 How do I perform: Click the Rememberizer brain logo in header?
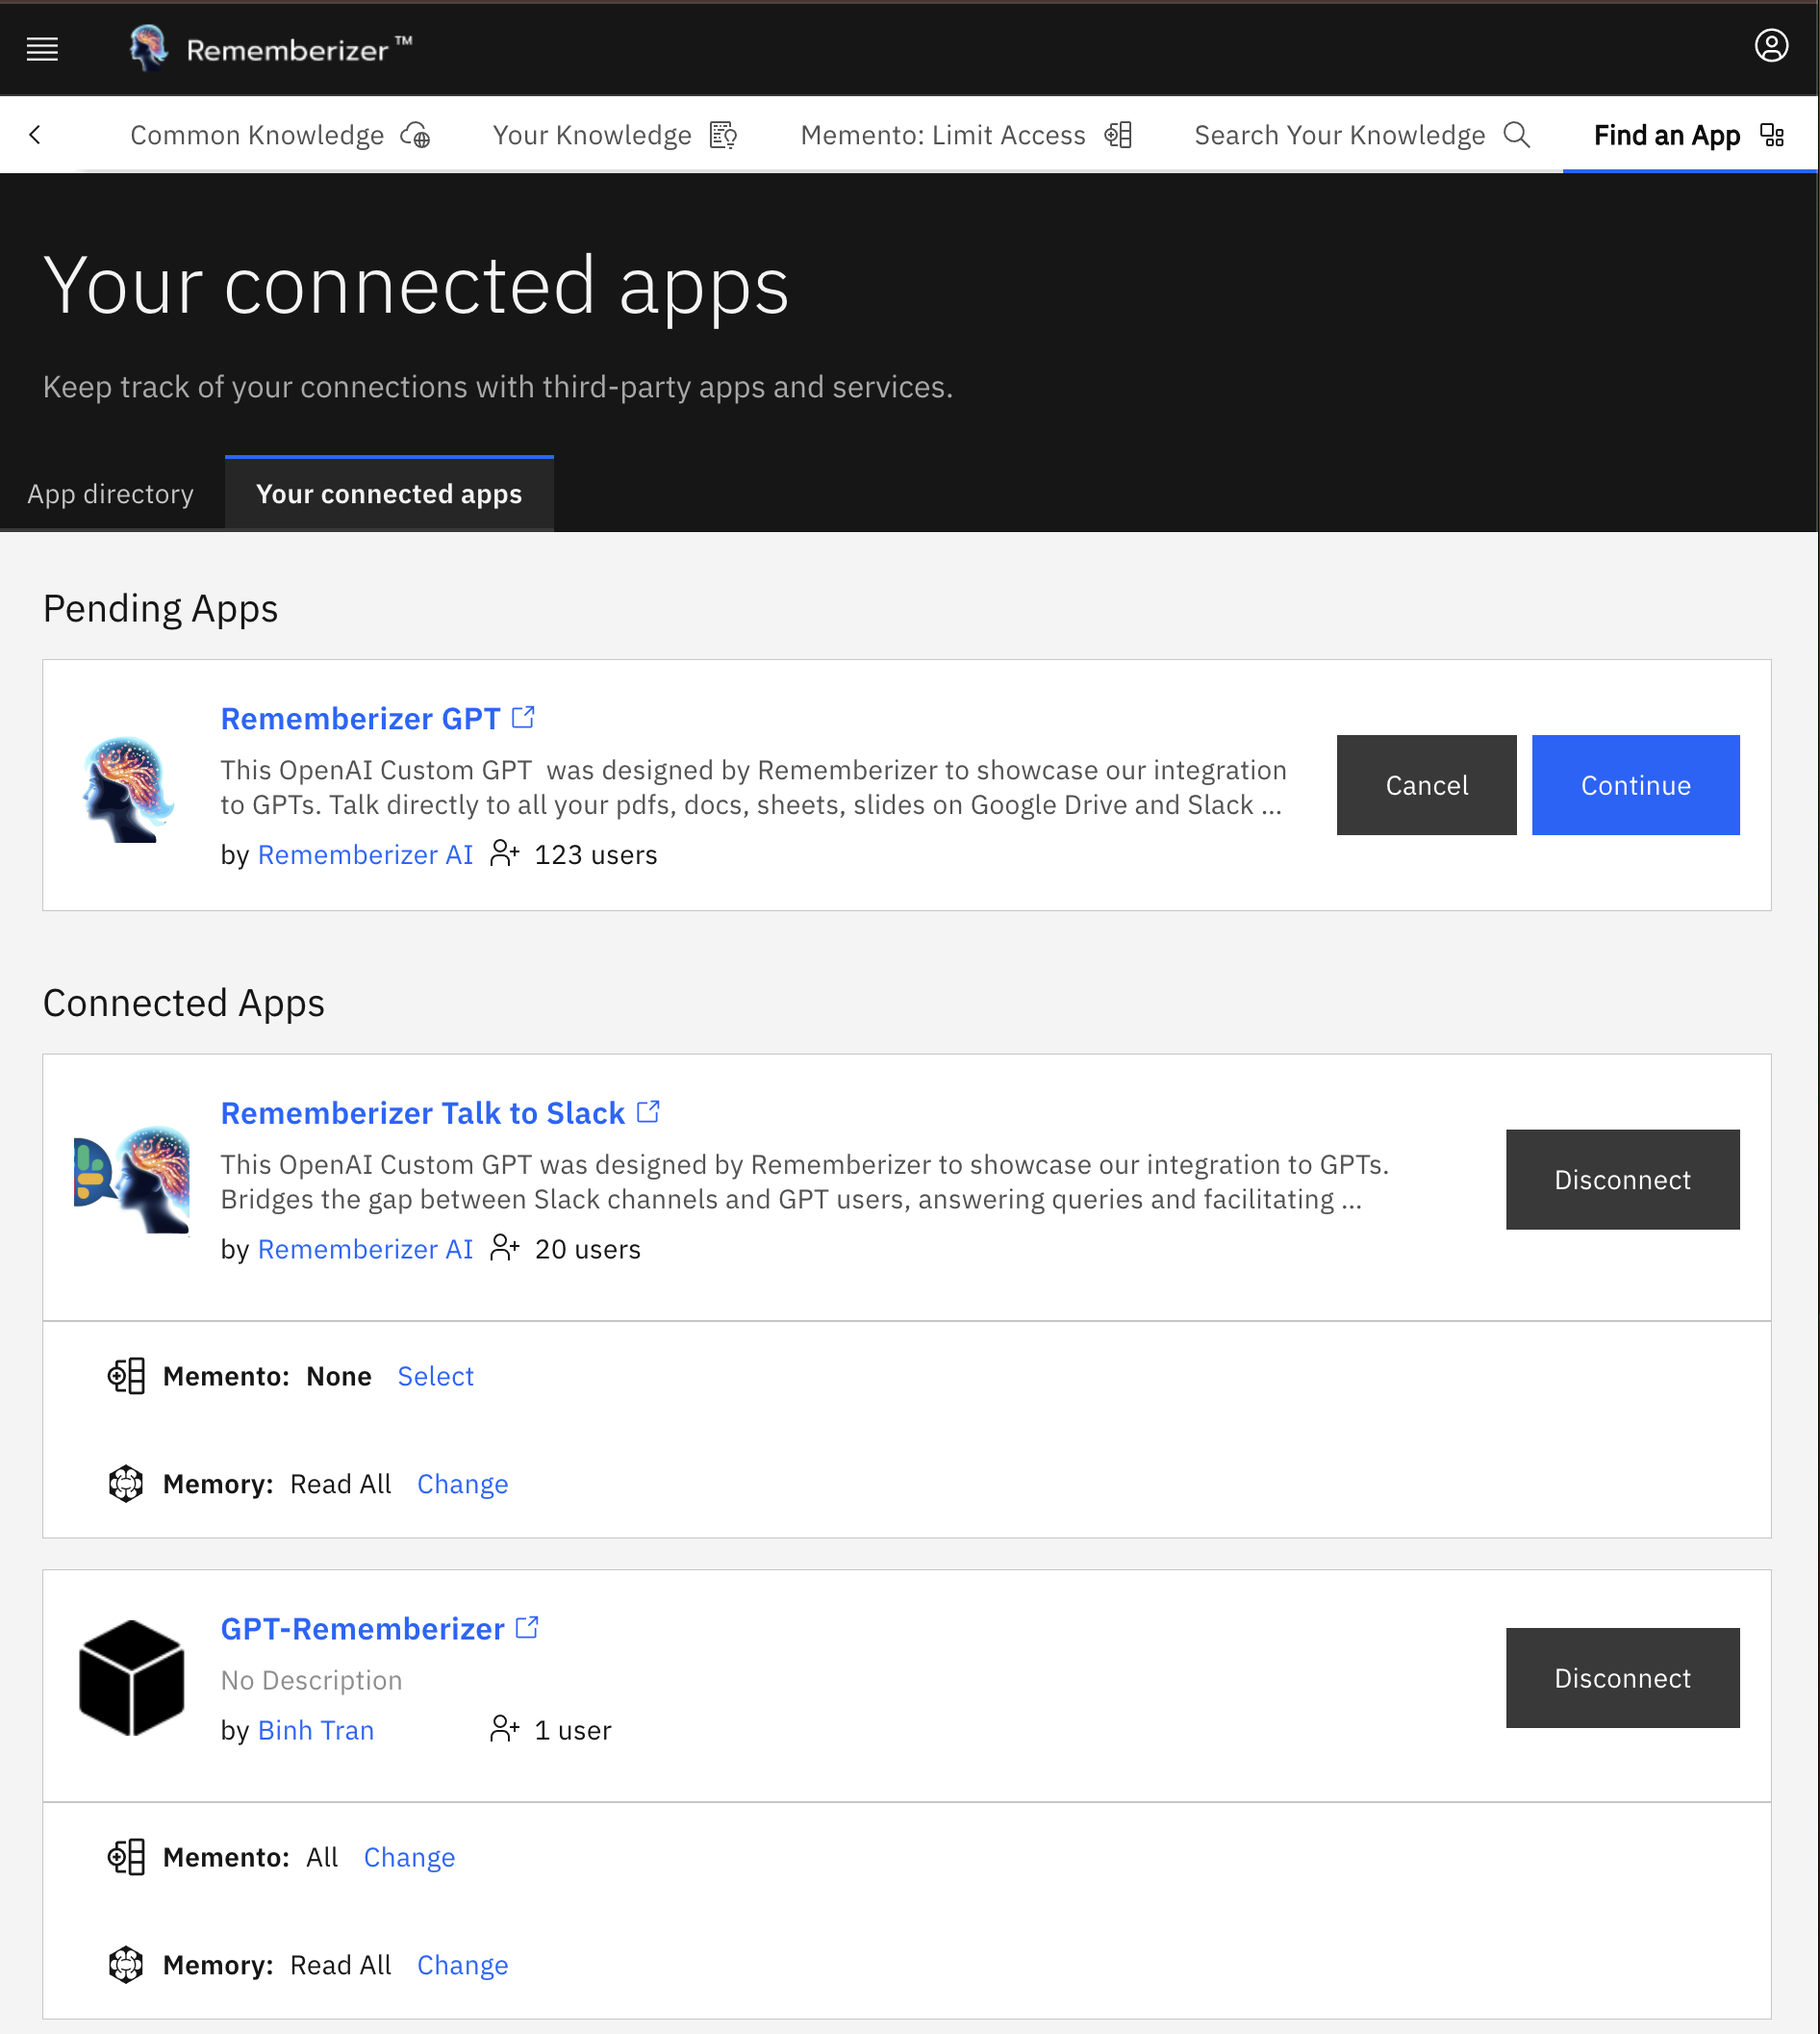pyautogui.click(x=148, y=48)
